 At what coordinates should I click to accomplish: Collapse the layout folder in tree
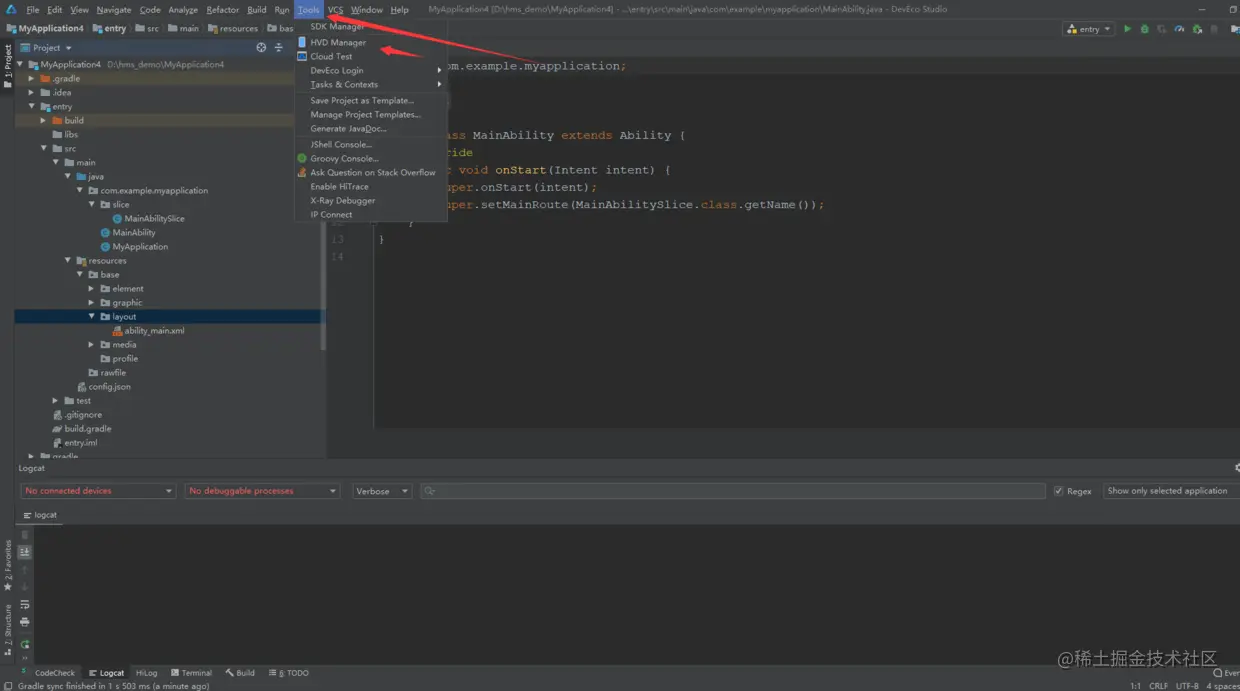(91, 316)
